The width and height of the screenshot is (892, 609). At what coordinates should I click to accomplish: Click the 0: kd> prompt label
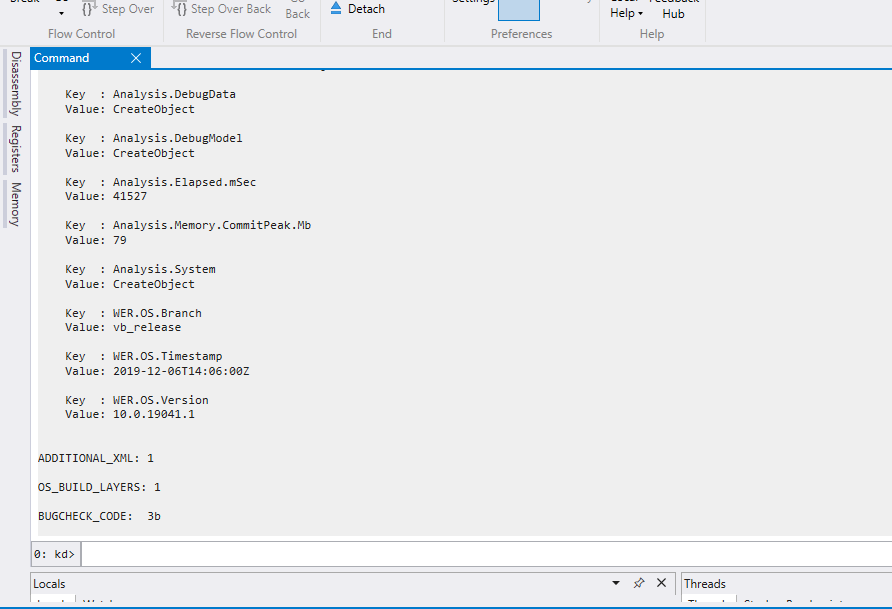coord(54,554)
